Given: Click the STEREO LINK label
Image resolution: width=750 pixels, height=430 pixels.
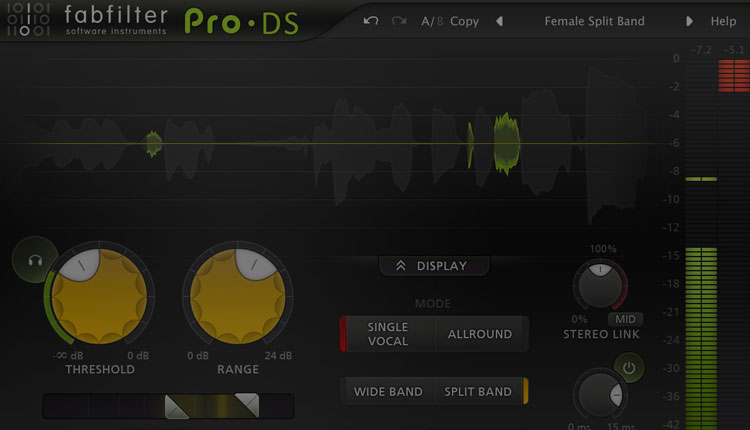Looking at the screenshot, I should (x=601, y=334).
